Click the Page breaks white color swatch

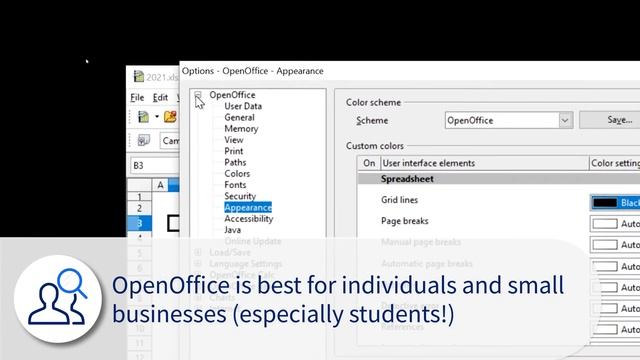[x=604, y=224]
